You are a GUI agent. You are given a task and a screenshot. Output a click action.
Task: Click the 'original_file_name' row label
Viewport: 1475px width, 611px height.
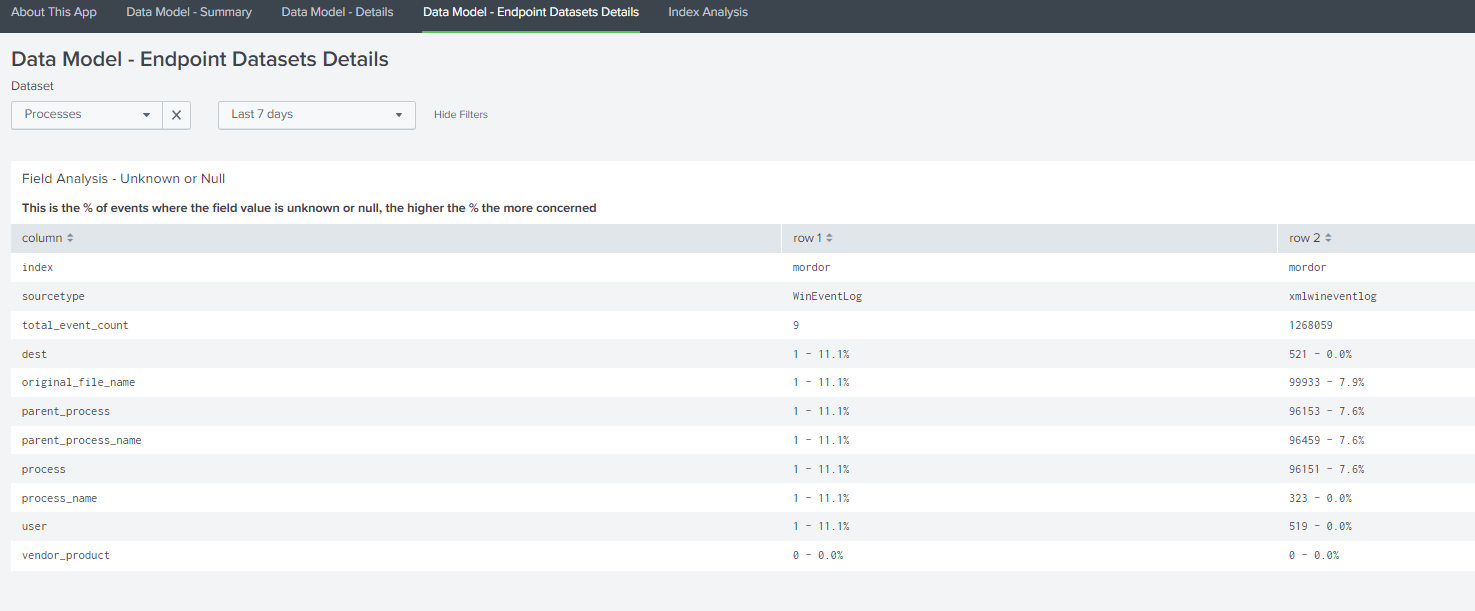pyautogui.click(x=79, y=383)
